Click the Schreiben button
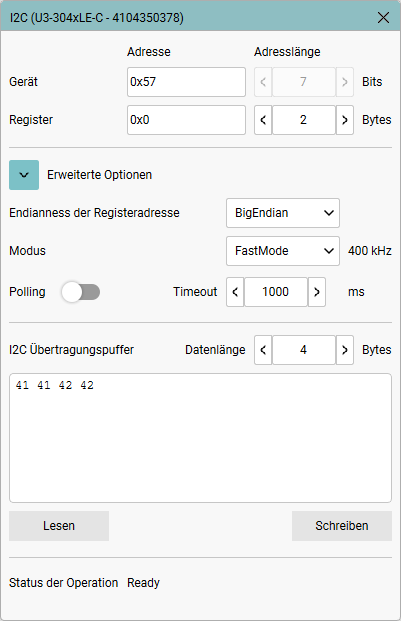Screen dimensions: 401x621 [342, 526]
